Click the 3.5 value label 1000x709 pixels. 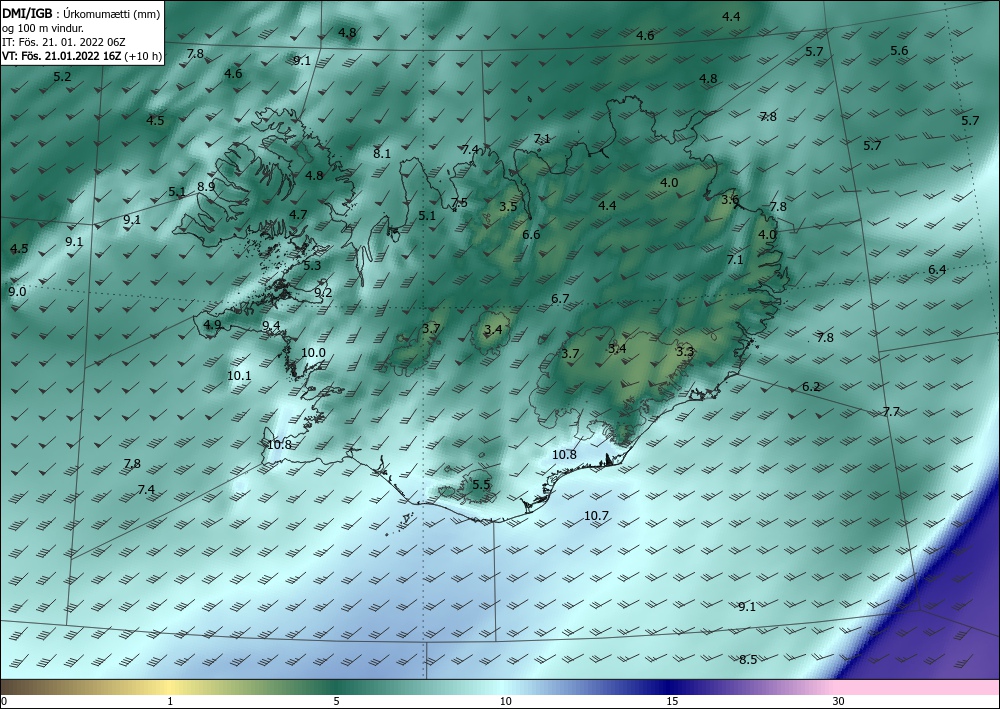pos(508,206)
